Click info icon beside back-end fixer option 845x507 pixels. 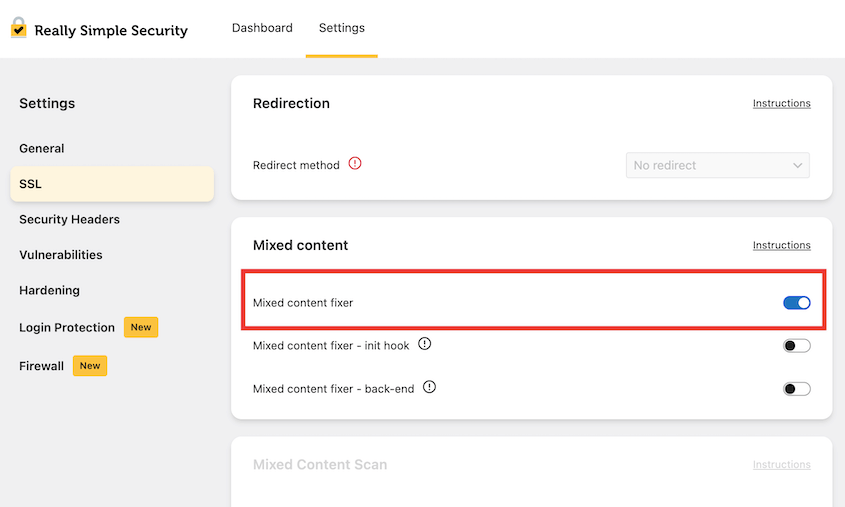click(430, 388)
